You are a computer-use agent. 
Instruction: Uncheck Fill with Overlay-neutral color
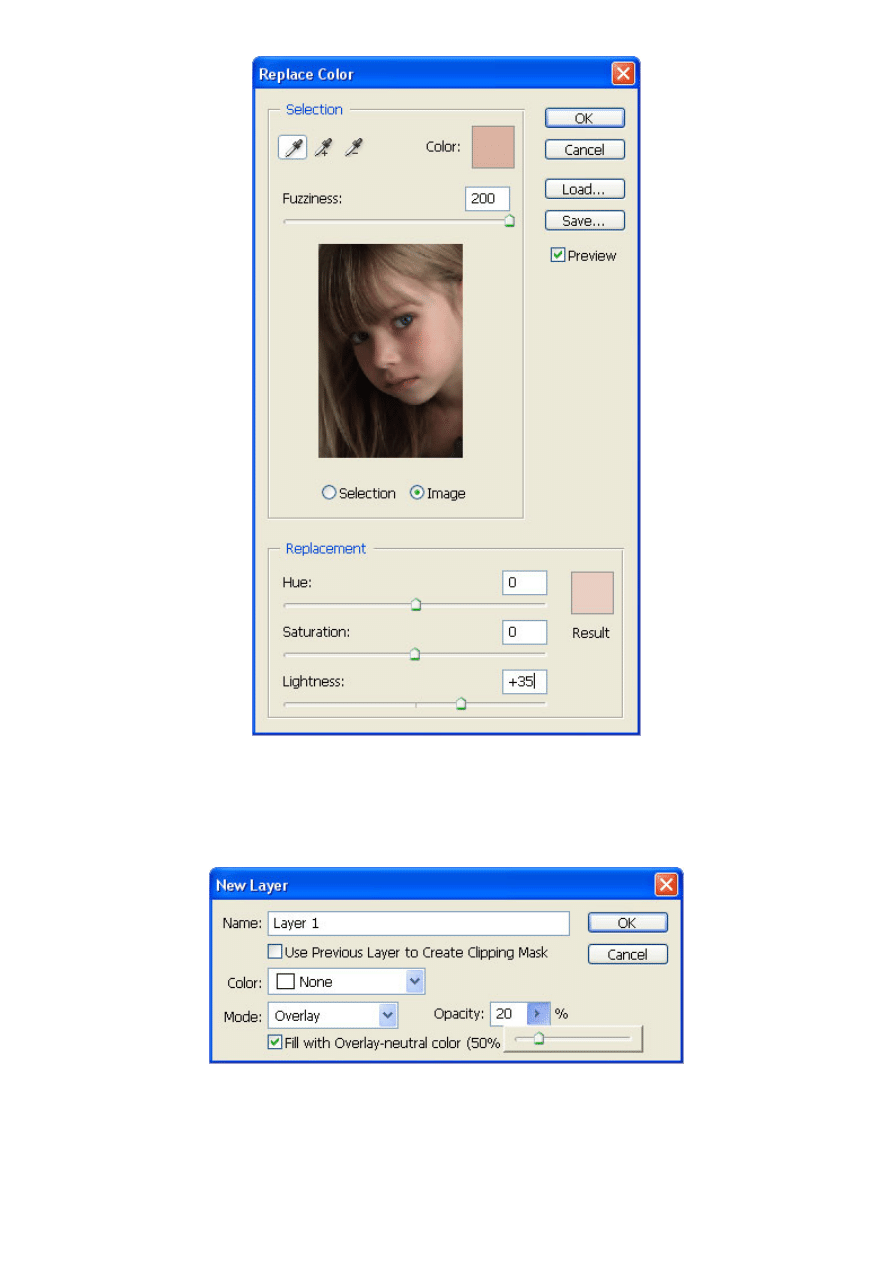[275, 1042]
